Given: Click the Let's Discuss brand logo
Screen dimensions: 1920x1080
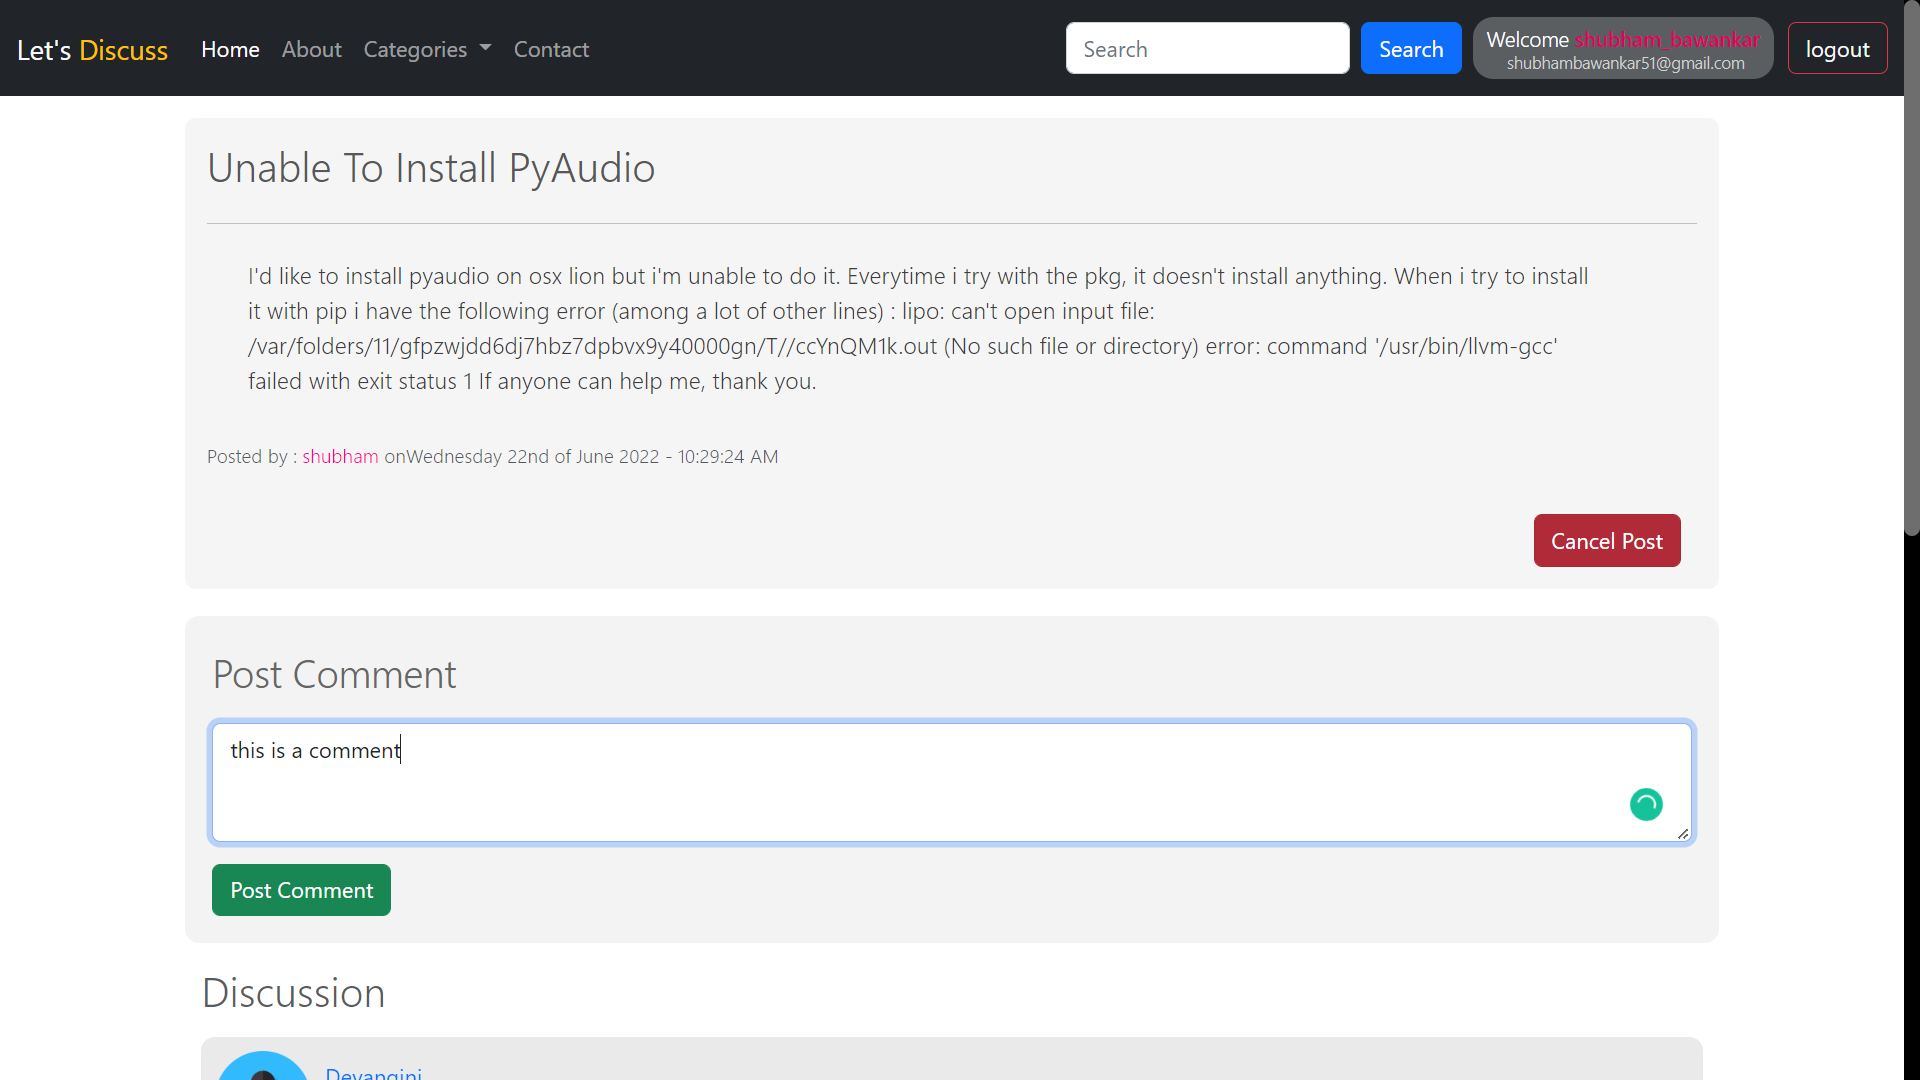Looking at the screenshot, I should tap(92, 50).
